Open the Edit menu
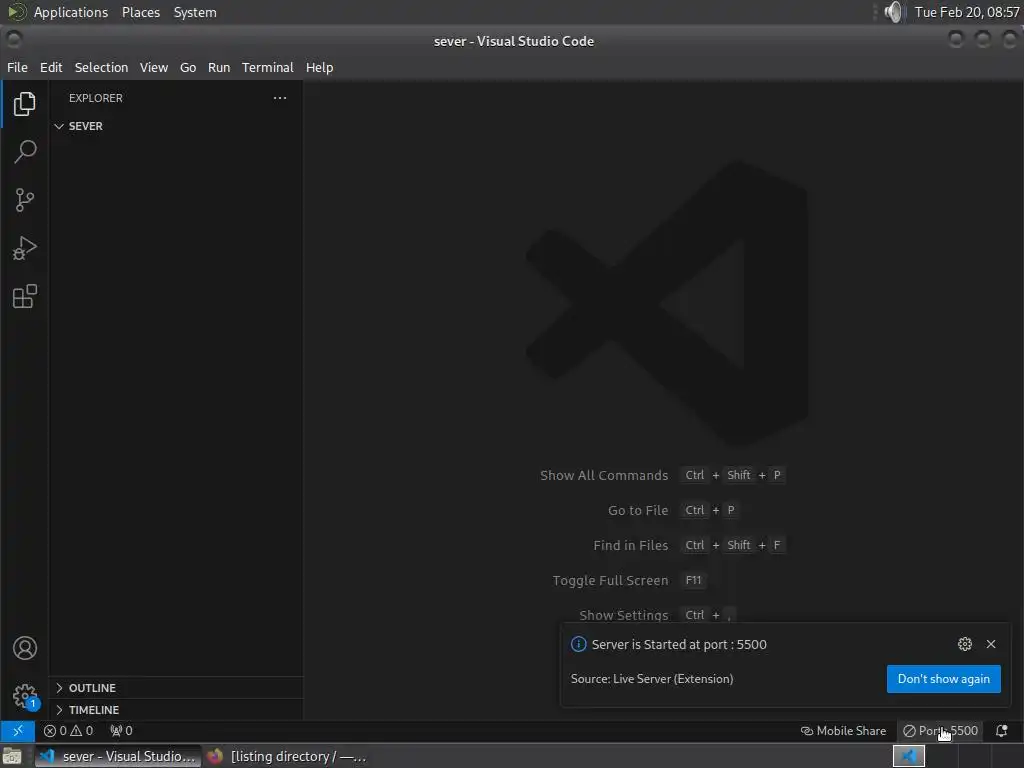The width and height of the screenshot is (1024, 768). pos(51,67)
